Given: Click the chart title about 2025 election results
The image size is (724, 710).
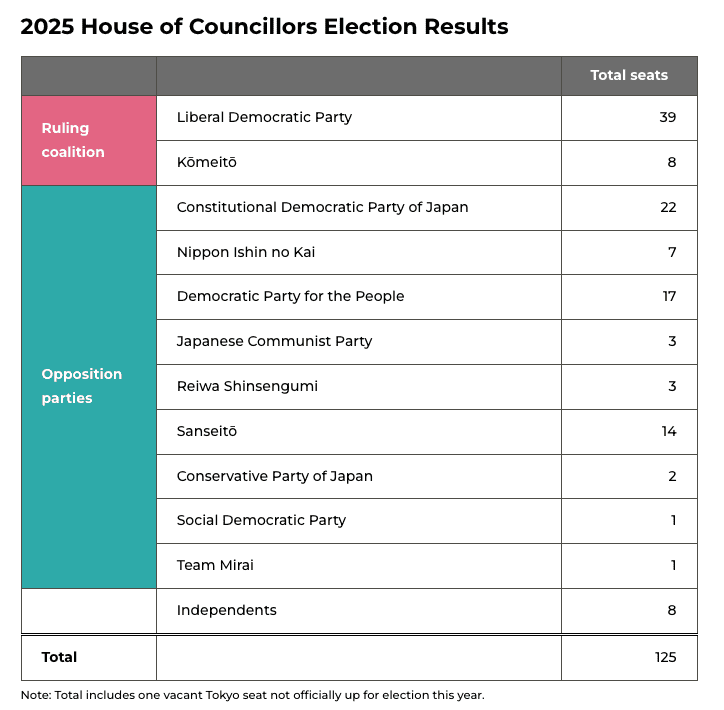Looking at the screenshot, I should (x=264, y=27).
